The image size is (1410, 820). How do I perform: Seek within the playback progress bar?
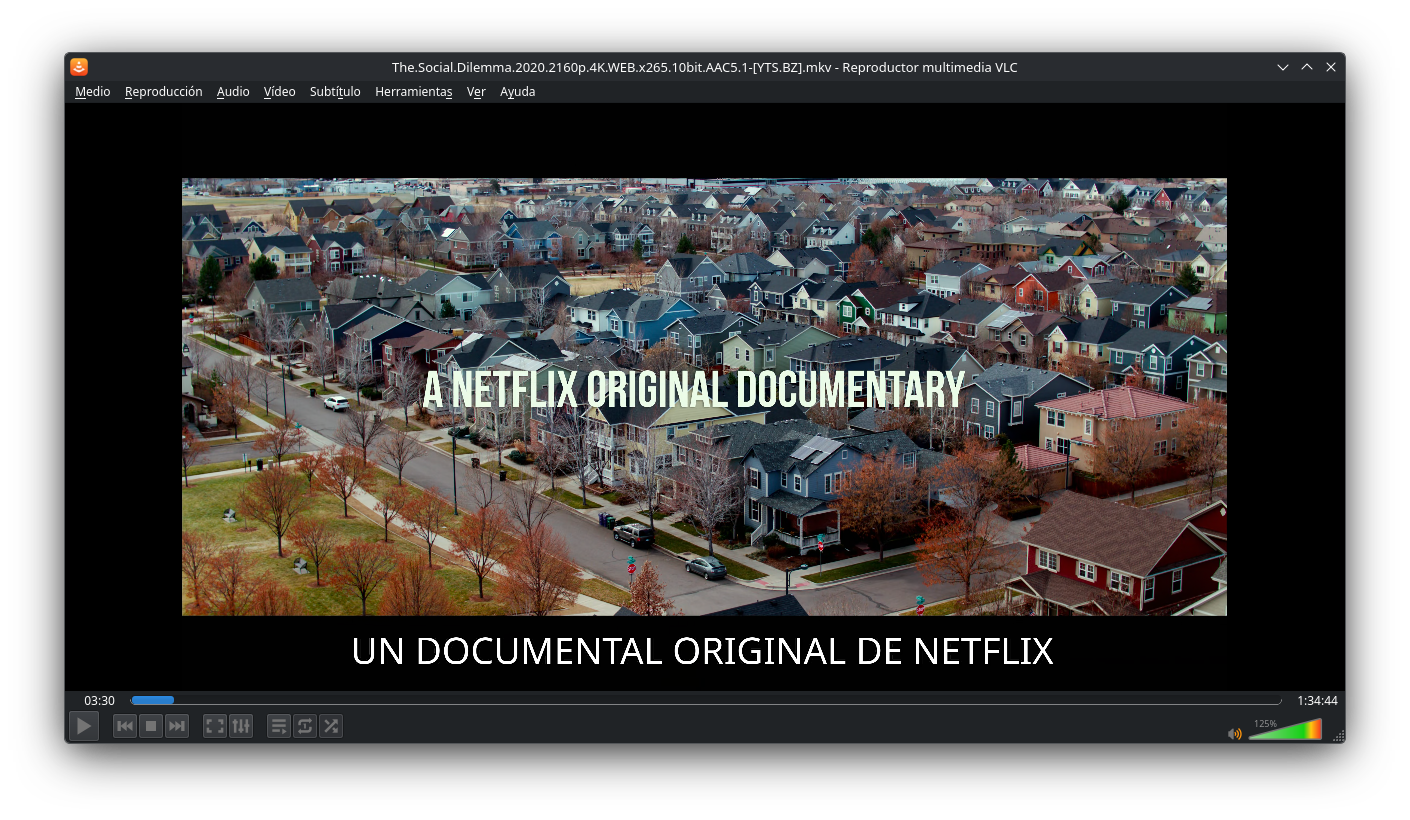click(x=706, y=700)
